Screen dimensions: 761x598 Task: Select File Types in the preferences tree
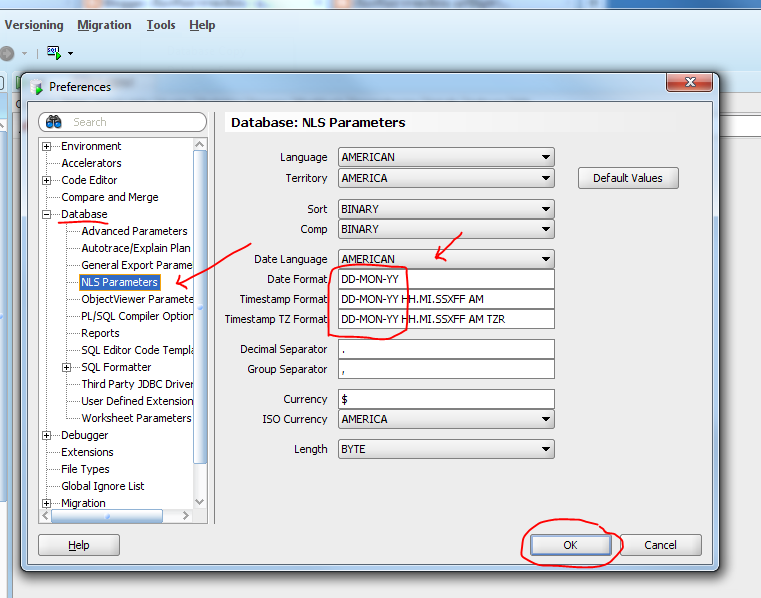pyautogui.click(x=85, y=469)
